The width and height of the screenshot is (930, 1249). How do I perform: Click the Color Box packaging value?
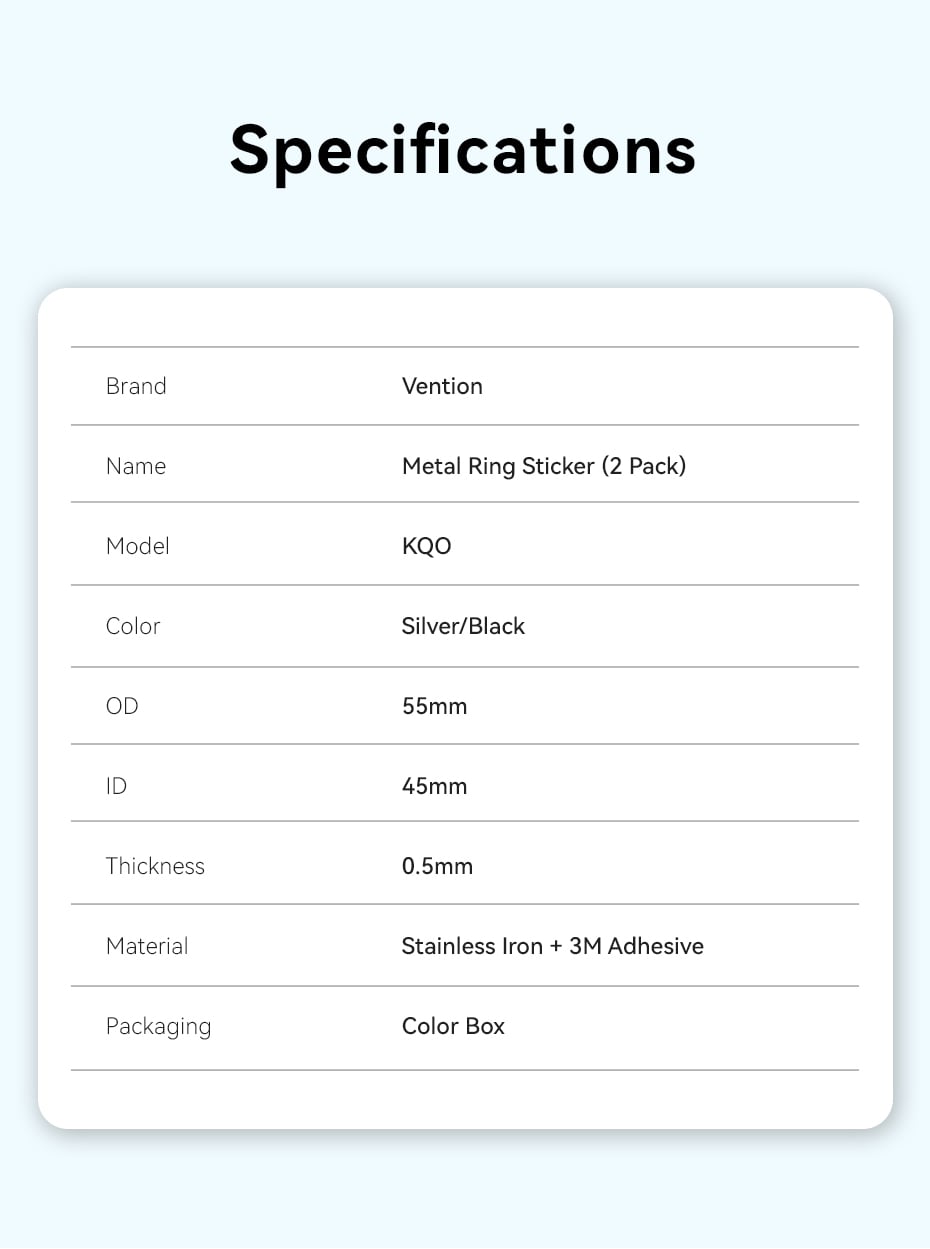click(453, 1026)
